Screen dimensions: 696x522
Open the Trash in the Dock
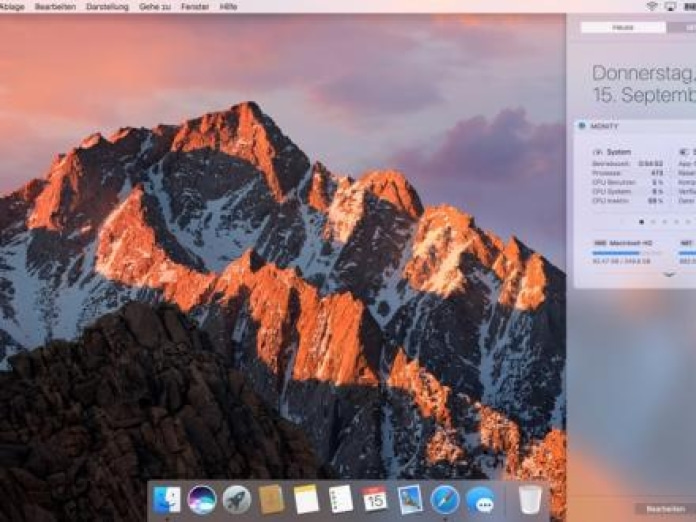530,500
